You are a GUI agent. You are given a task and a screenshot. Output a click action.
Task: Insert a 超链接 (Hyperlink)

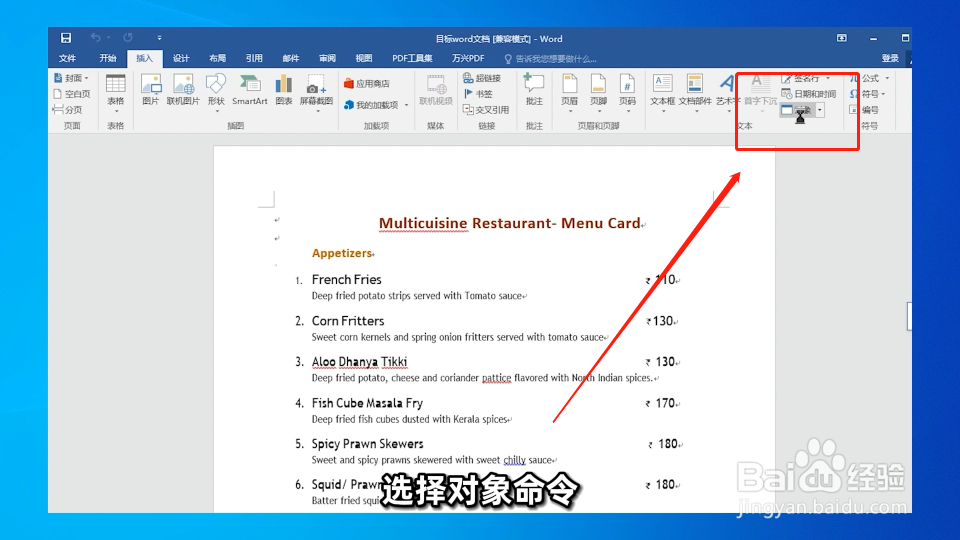[482, 78]
